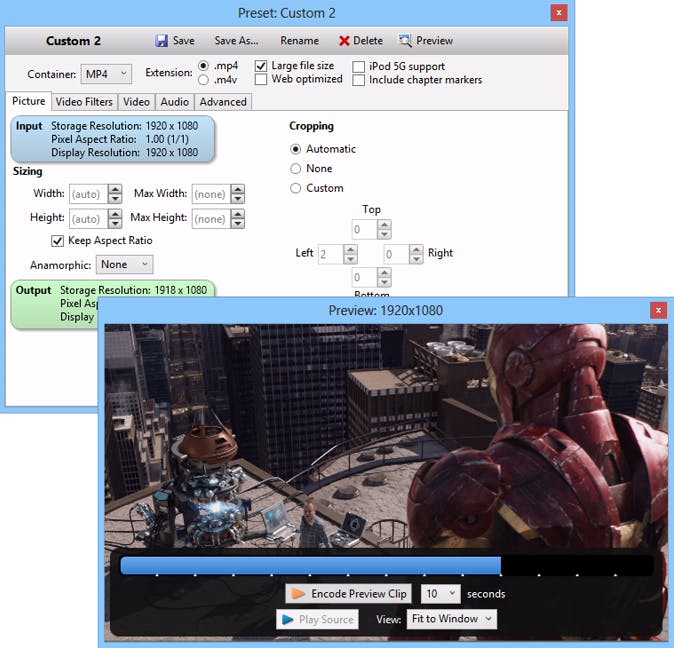Decrease Left crop value with down arrow
The height and width of the screenshot is (648, 674).
pyautogui.click(x=351, y=259)
